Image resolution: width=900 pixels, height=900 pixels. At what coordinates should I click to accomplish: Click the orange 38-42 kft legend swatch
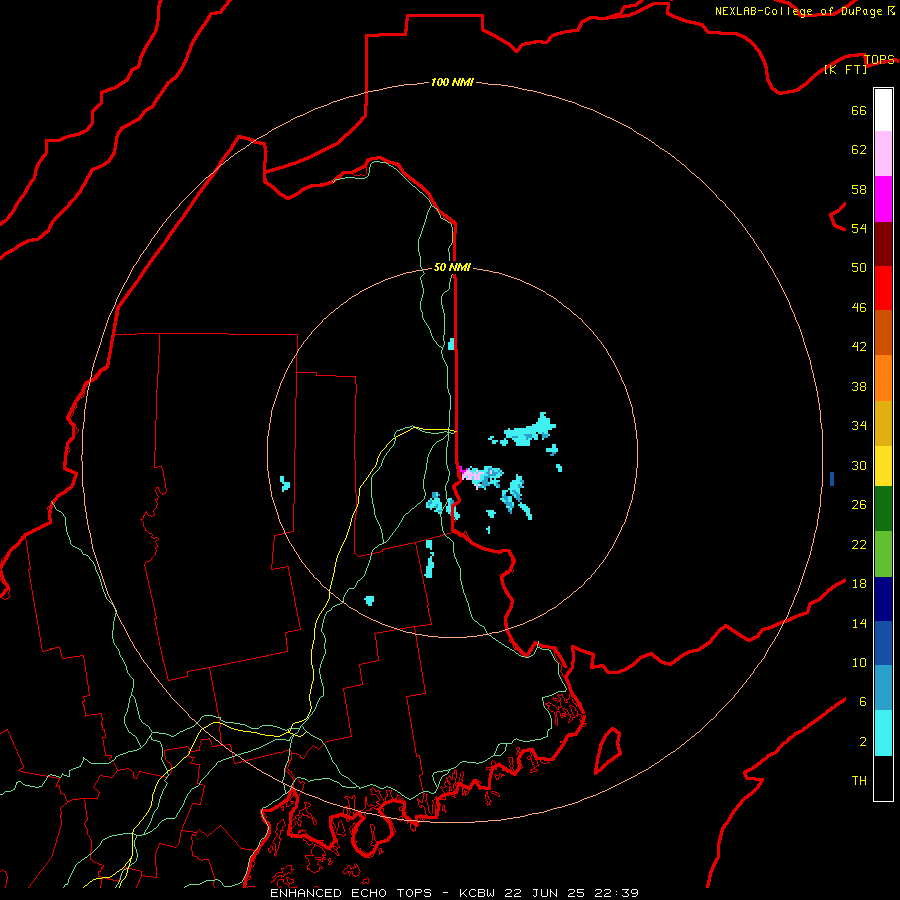[883, 378]
